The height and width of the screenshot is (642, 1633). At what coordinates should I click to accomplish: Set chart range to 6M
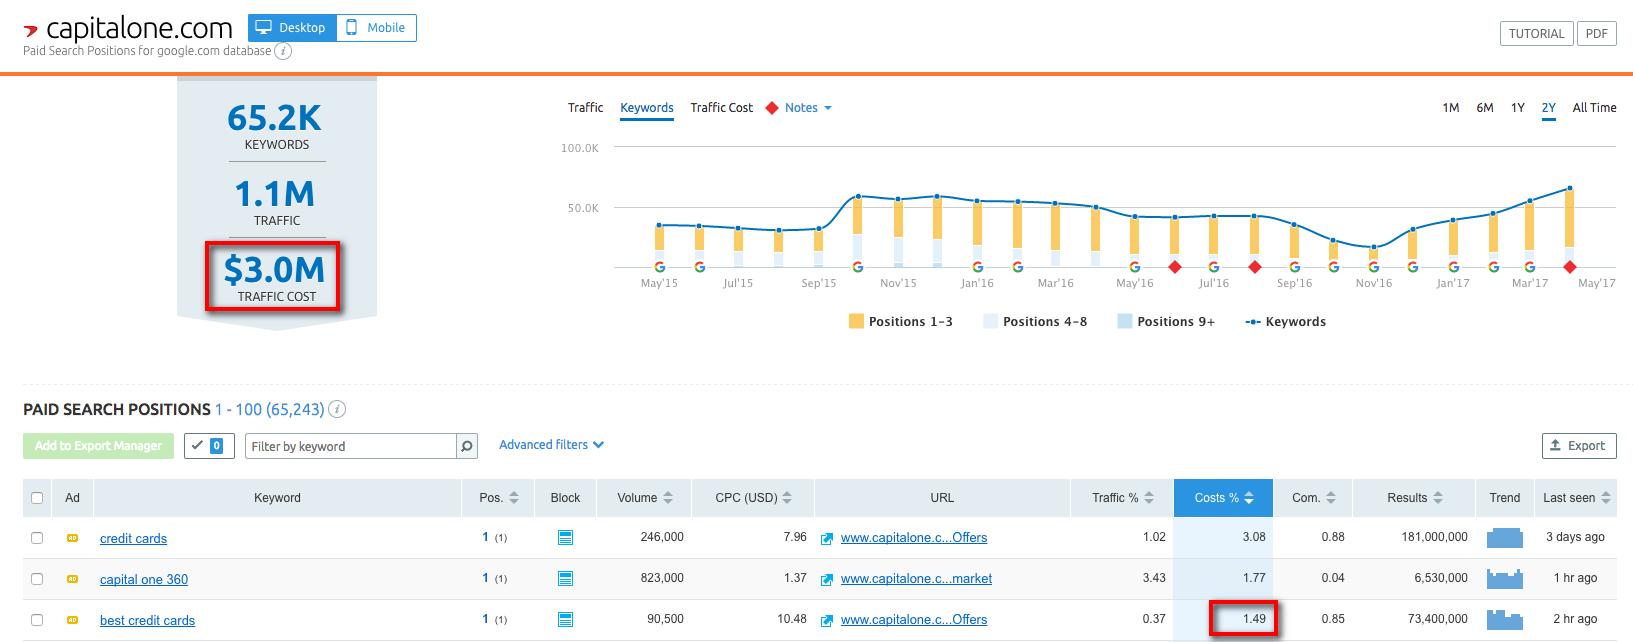1485,108
